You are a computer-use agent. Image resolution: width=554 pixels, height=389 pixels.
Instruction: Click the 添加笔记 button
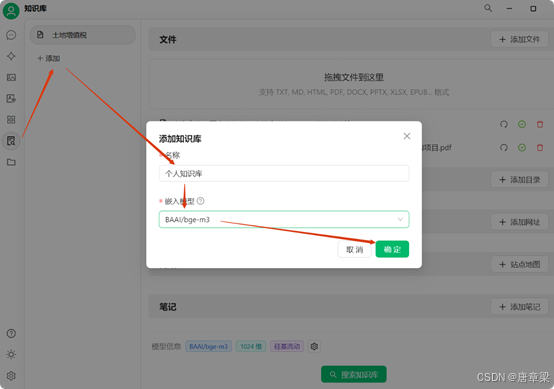point(519,307)
